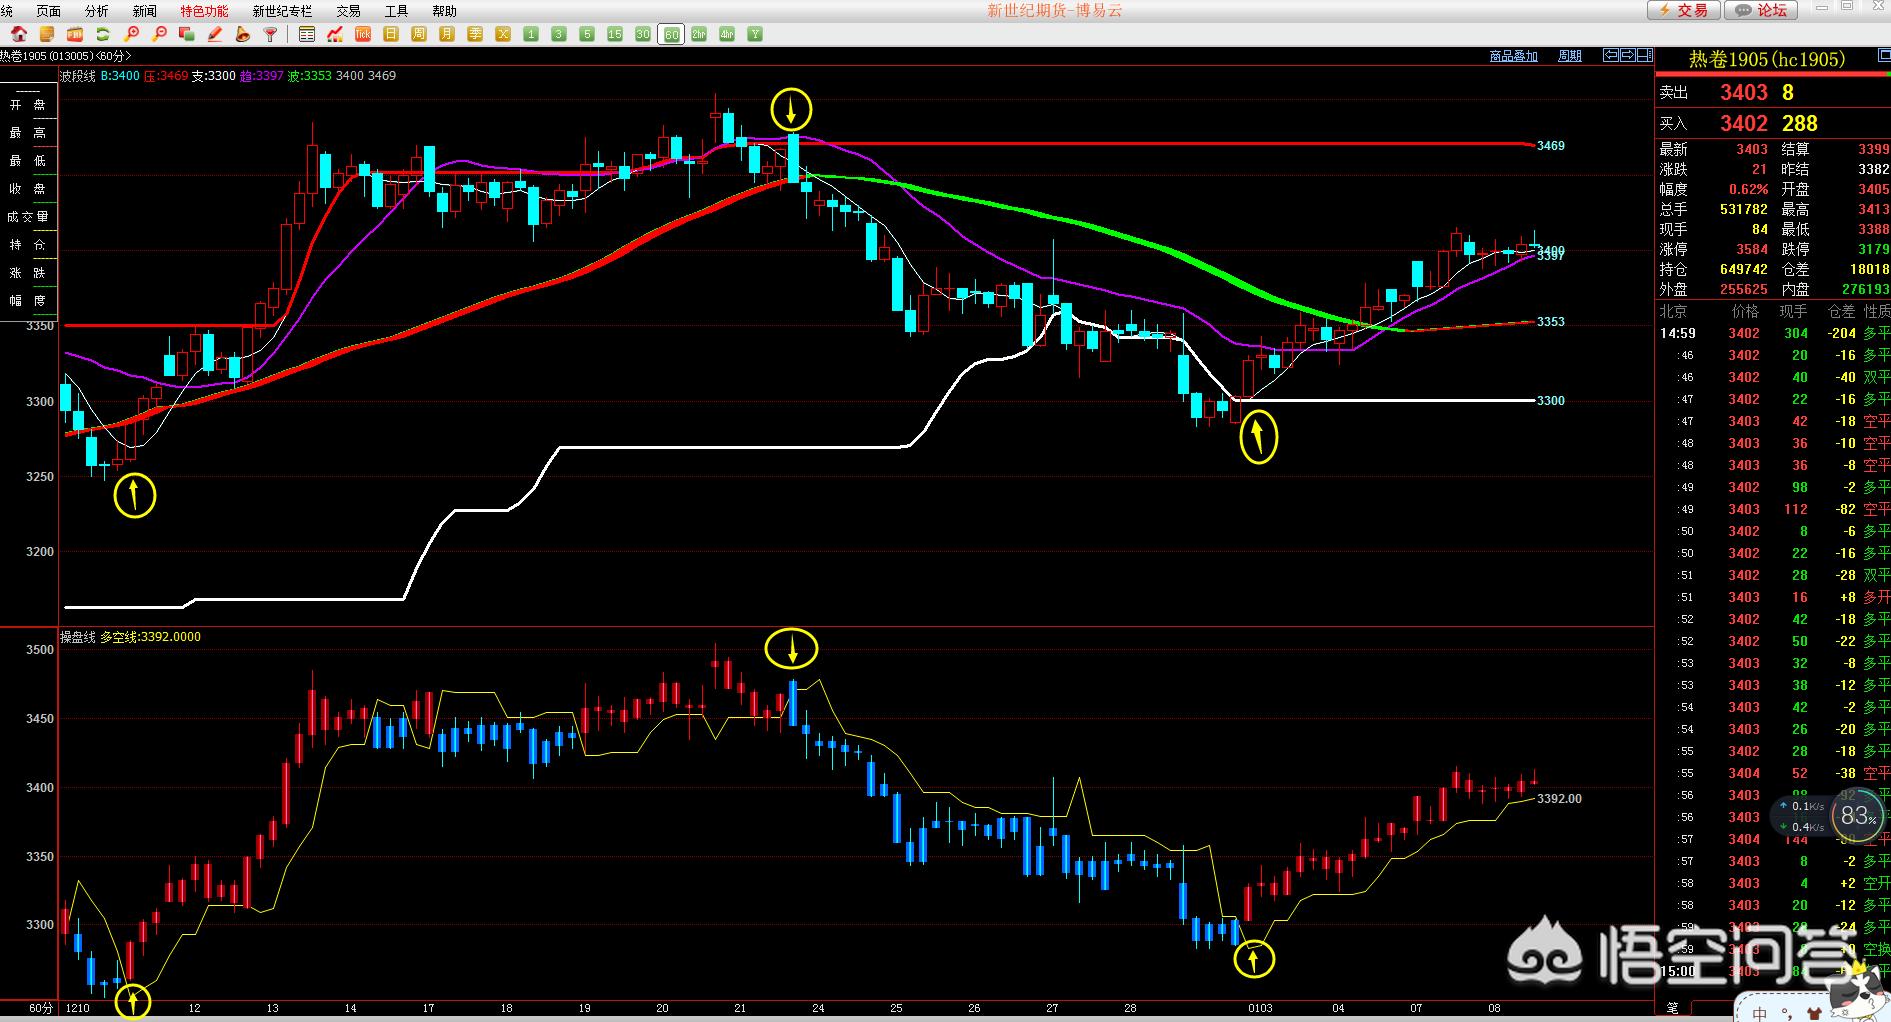Switch to Tick chart view
Image resolution: width=1891 pixels, height=1022 pixels.
[x=363, y=34]
